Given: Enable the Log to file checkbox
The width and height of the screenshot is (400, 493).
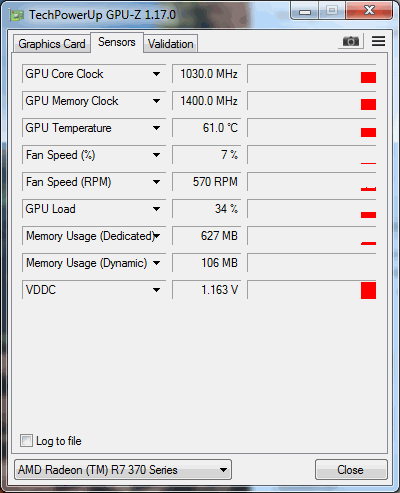Looking at the screenshot, I should click(x=26, y=440).
